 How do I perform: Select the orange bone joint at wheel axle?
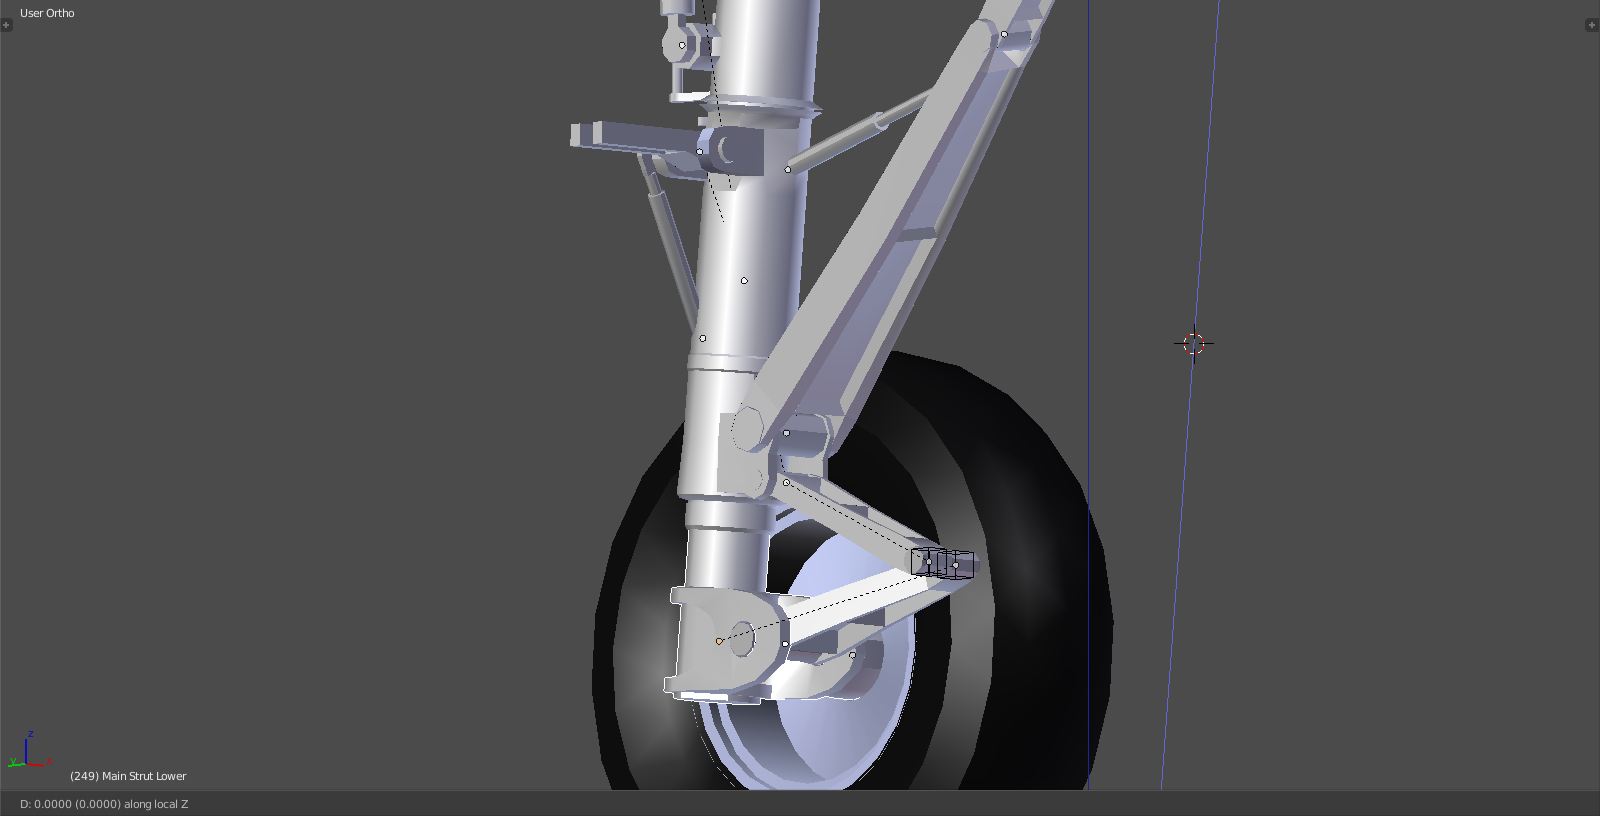coord(719,641)
